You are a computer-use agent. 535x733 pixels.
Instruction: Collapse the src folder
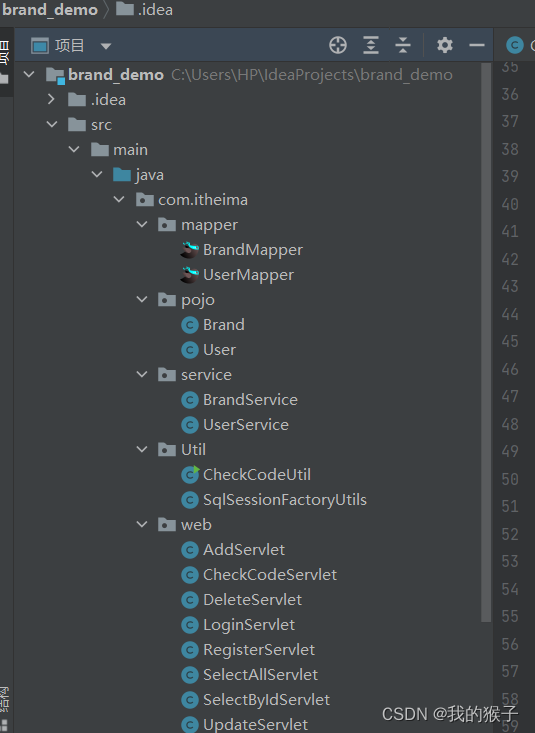[x=52, y=124]
